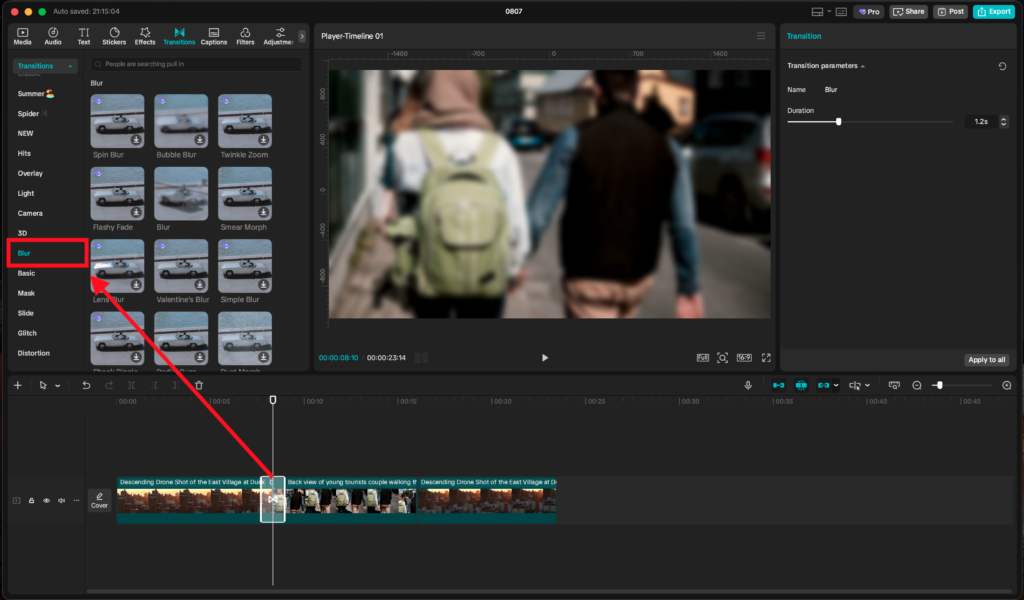1024x600 pixels.
Task: Download the Twinkle Zoom transition
Action: [263, 140]
